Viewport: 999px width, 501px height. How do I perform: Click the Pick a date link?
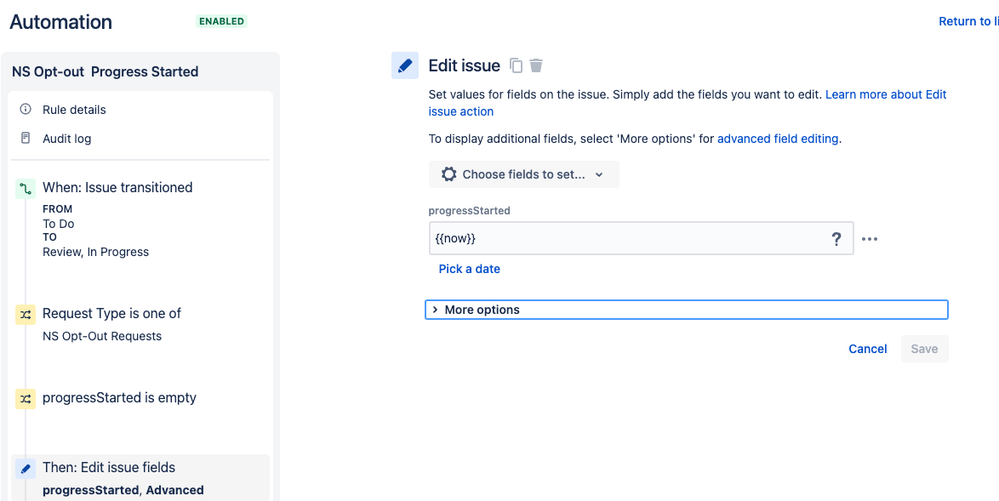[469, 269]
